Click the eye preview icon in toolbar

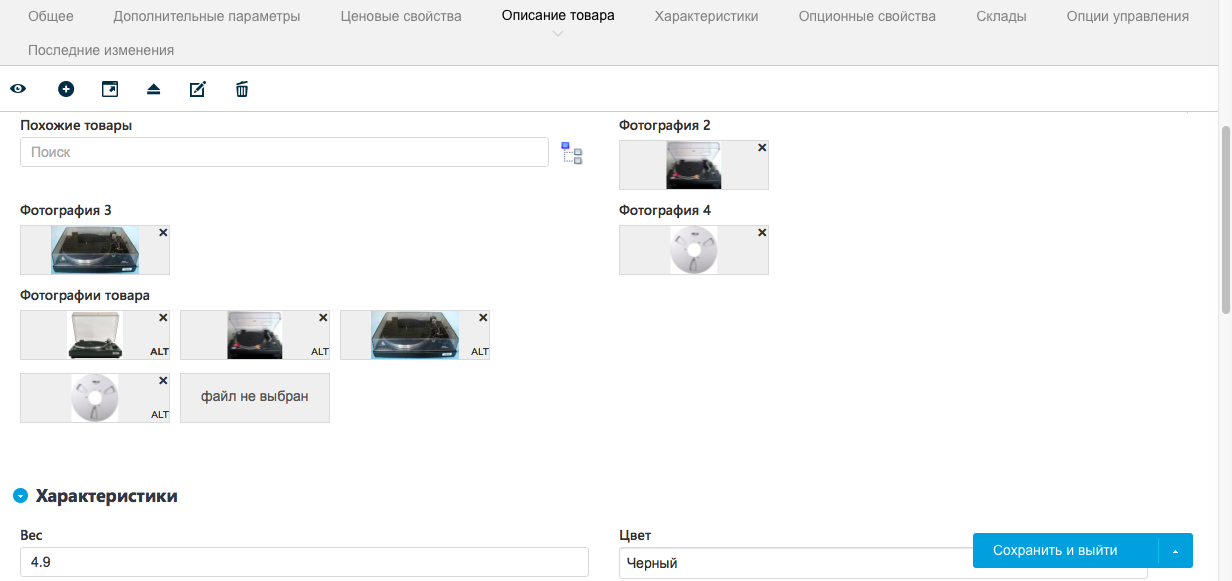[18, 89]
